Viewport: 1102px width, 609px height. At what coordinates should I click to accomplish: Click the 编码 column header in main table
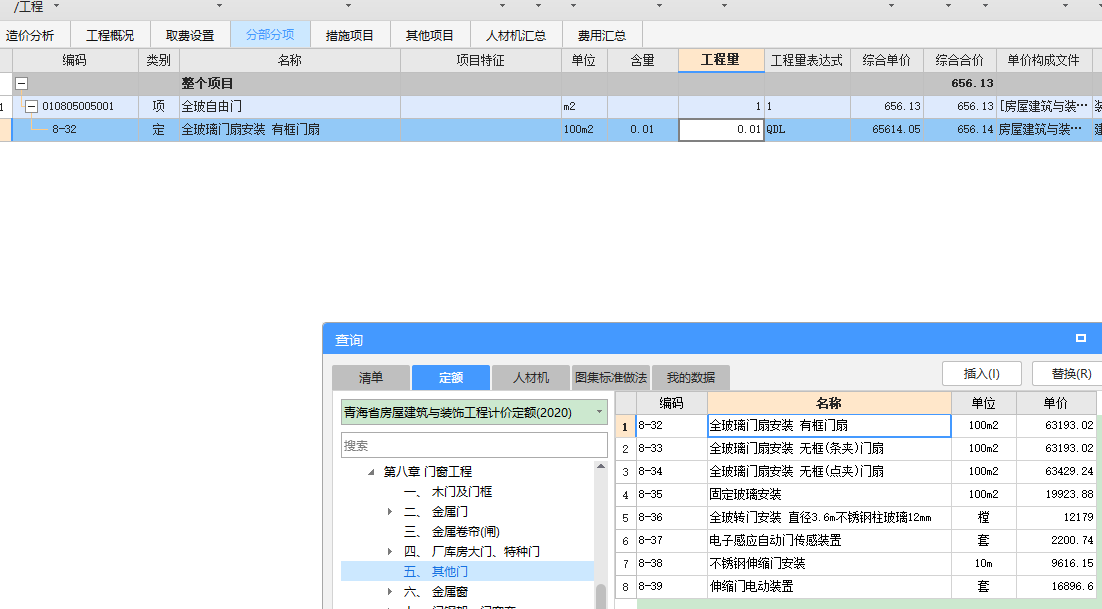pyautogui.click(x=75, y=60)
